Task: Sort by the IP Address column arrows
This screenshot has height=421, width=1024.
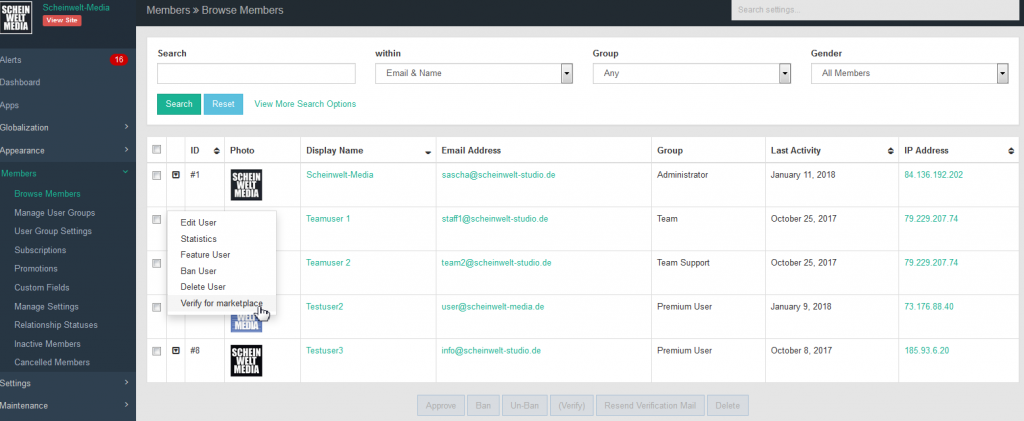Action: tap(1012, 151)
